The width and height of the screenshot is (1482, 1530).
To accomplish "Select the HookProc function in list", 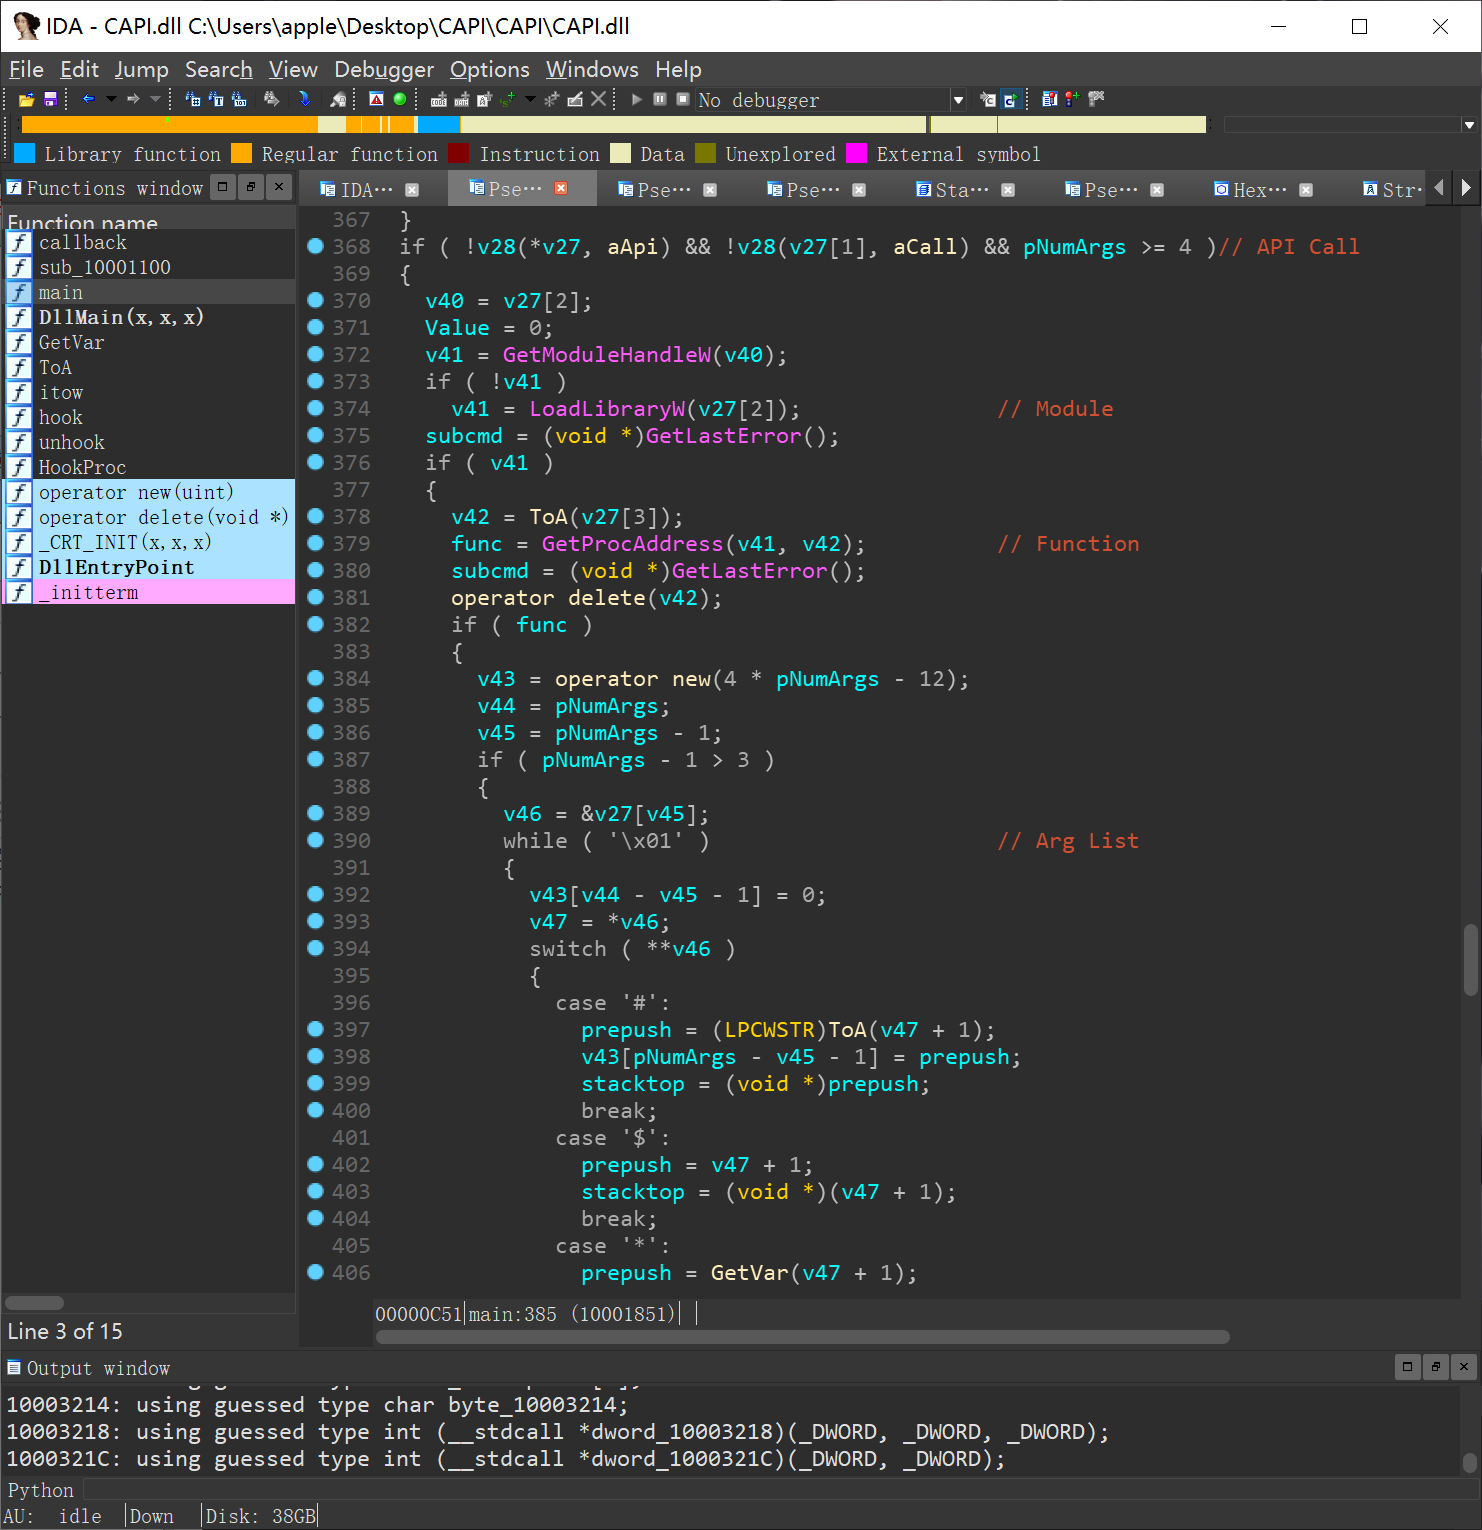I will pyautogui.click(x=82, y=467).
